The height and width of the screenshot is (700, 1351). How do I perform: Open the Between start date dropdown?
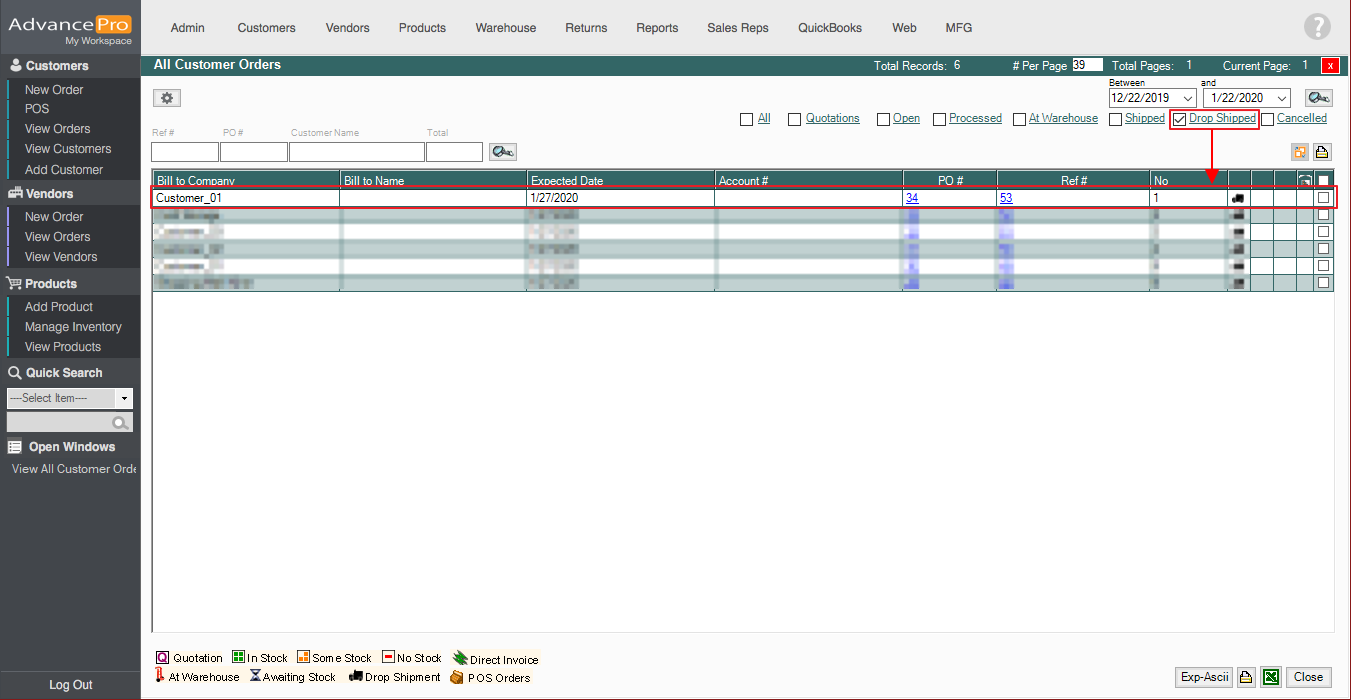[1187, 98]
